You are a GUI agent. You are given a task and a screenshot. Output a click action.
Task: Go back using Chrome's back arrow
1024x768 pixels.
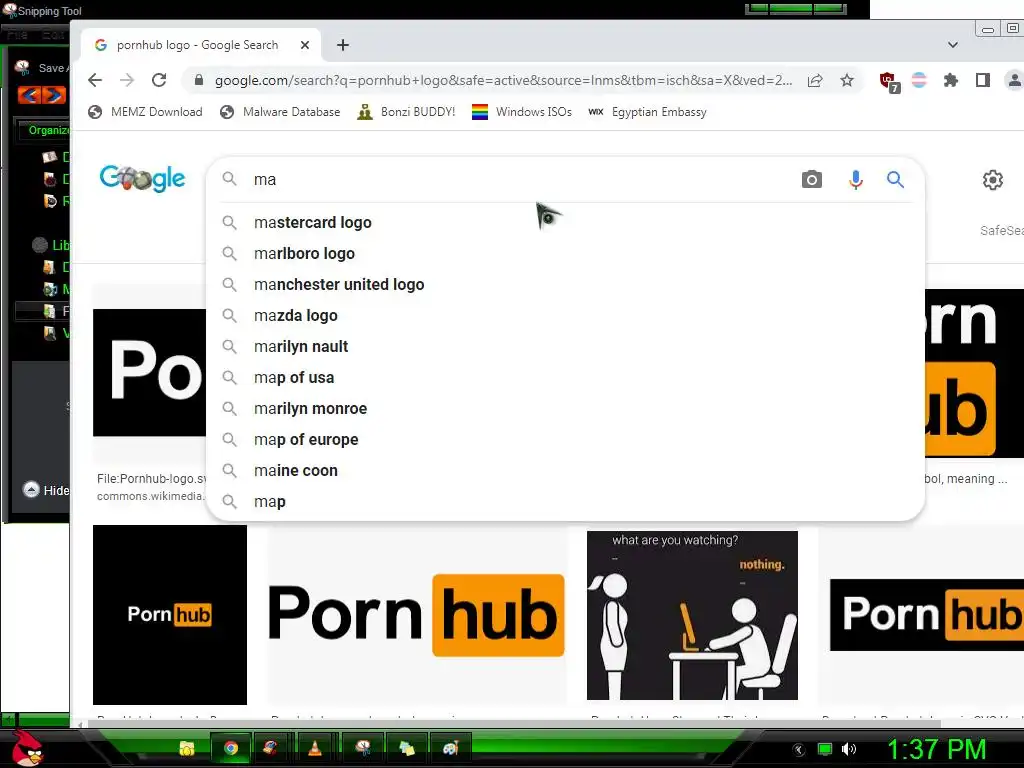[x=95, y=80]
